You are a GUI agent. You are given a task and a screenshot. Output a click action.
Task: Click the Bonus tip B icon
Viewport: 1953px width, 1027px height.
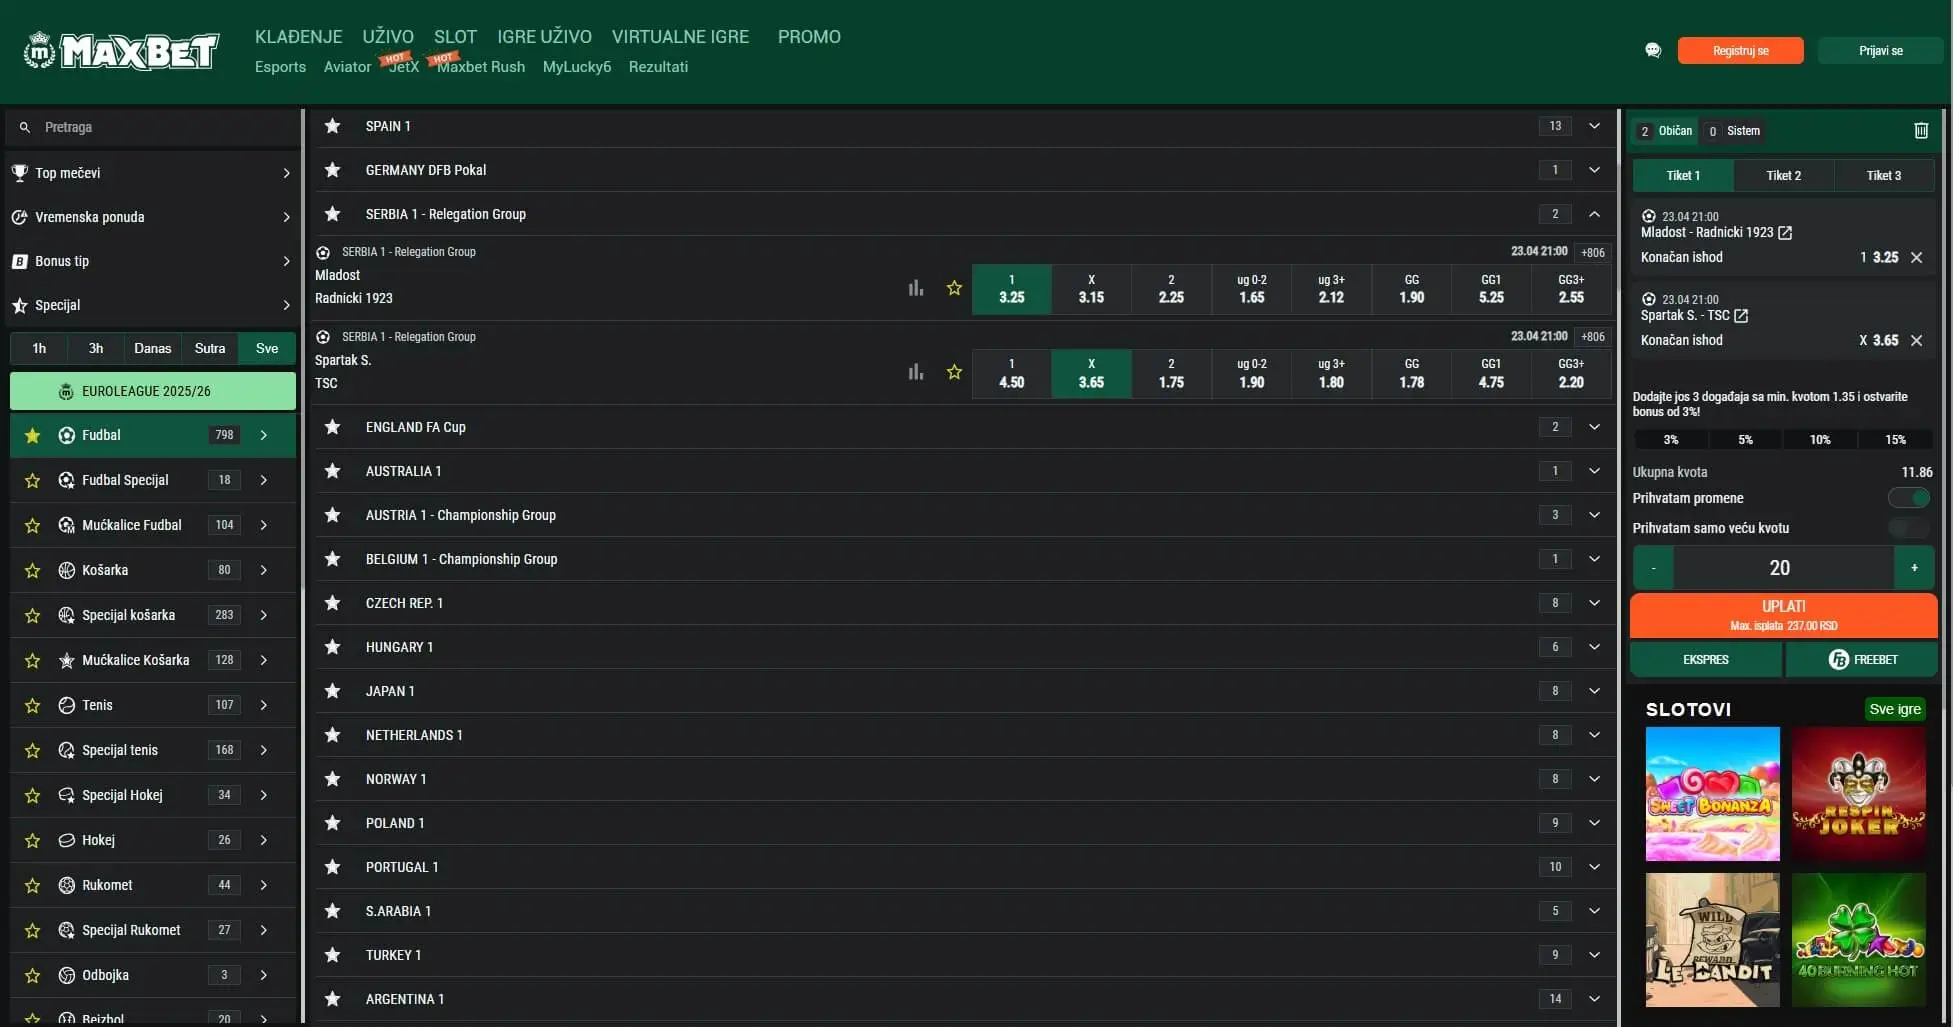19,261
